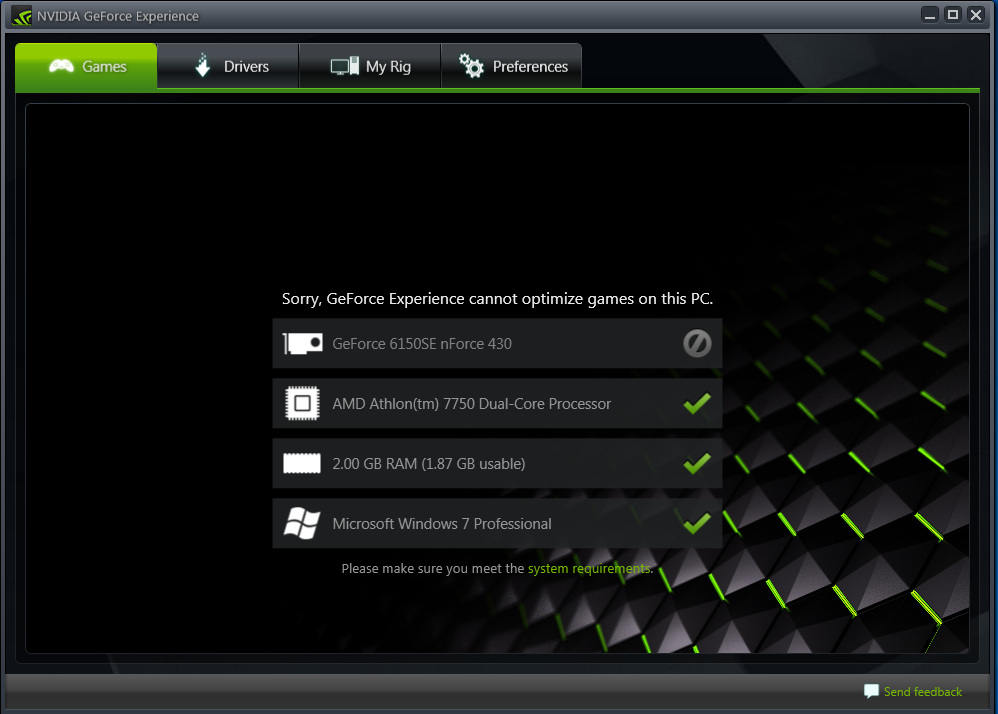Click the green checkmark on RAM row

pyautogui.click(x=697, y=463)
